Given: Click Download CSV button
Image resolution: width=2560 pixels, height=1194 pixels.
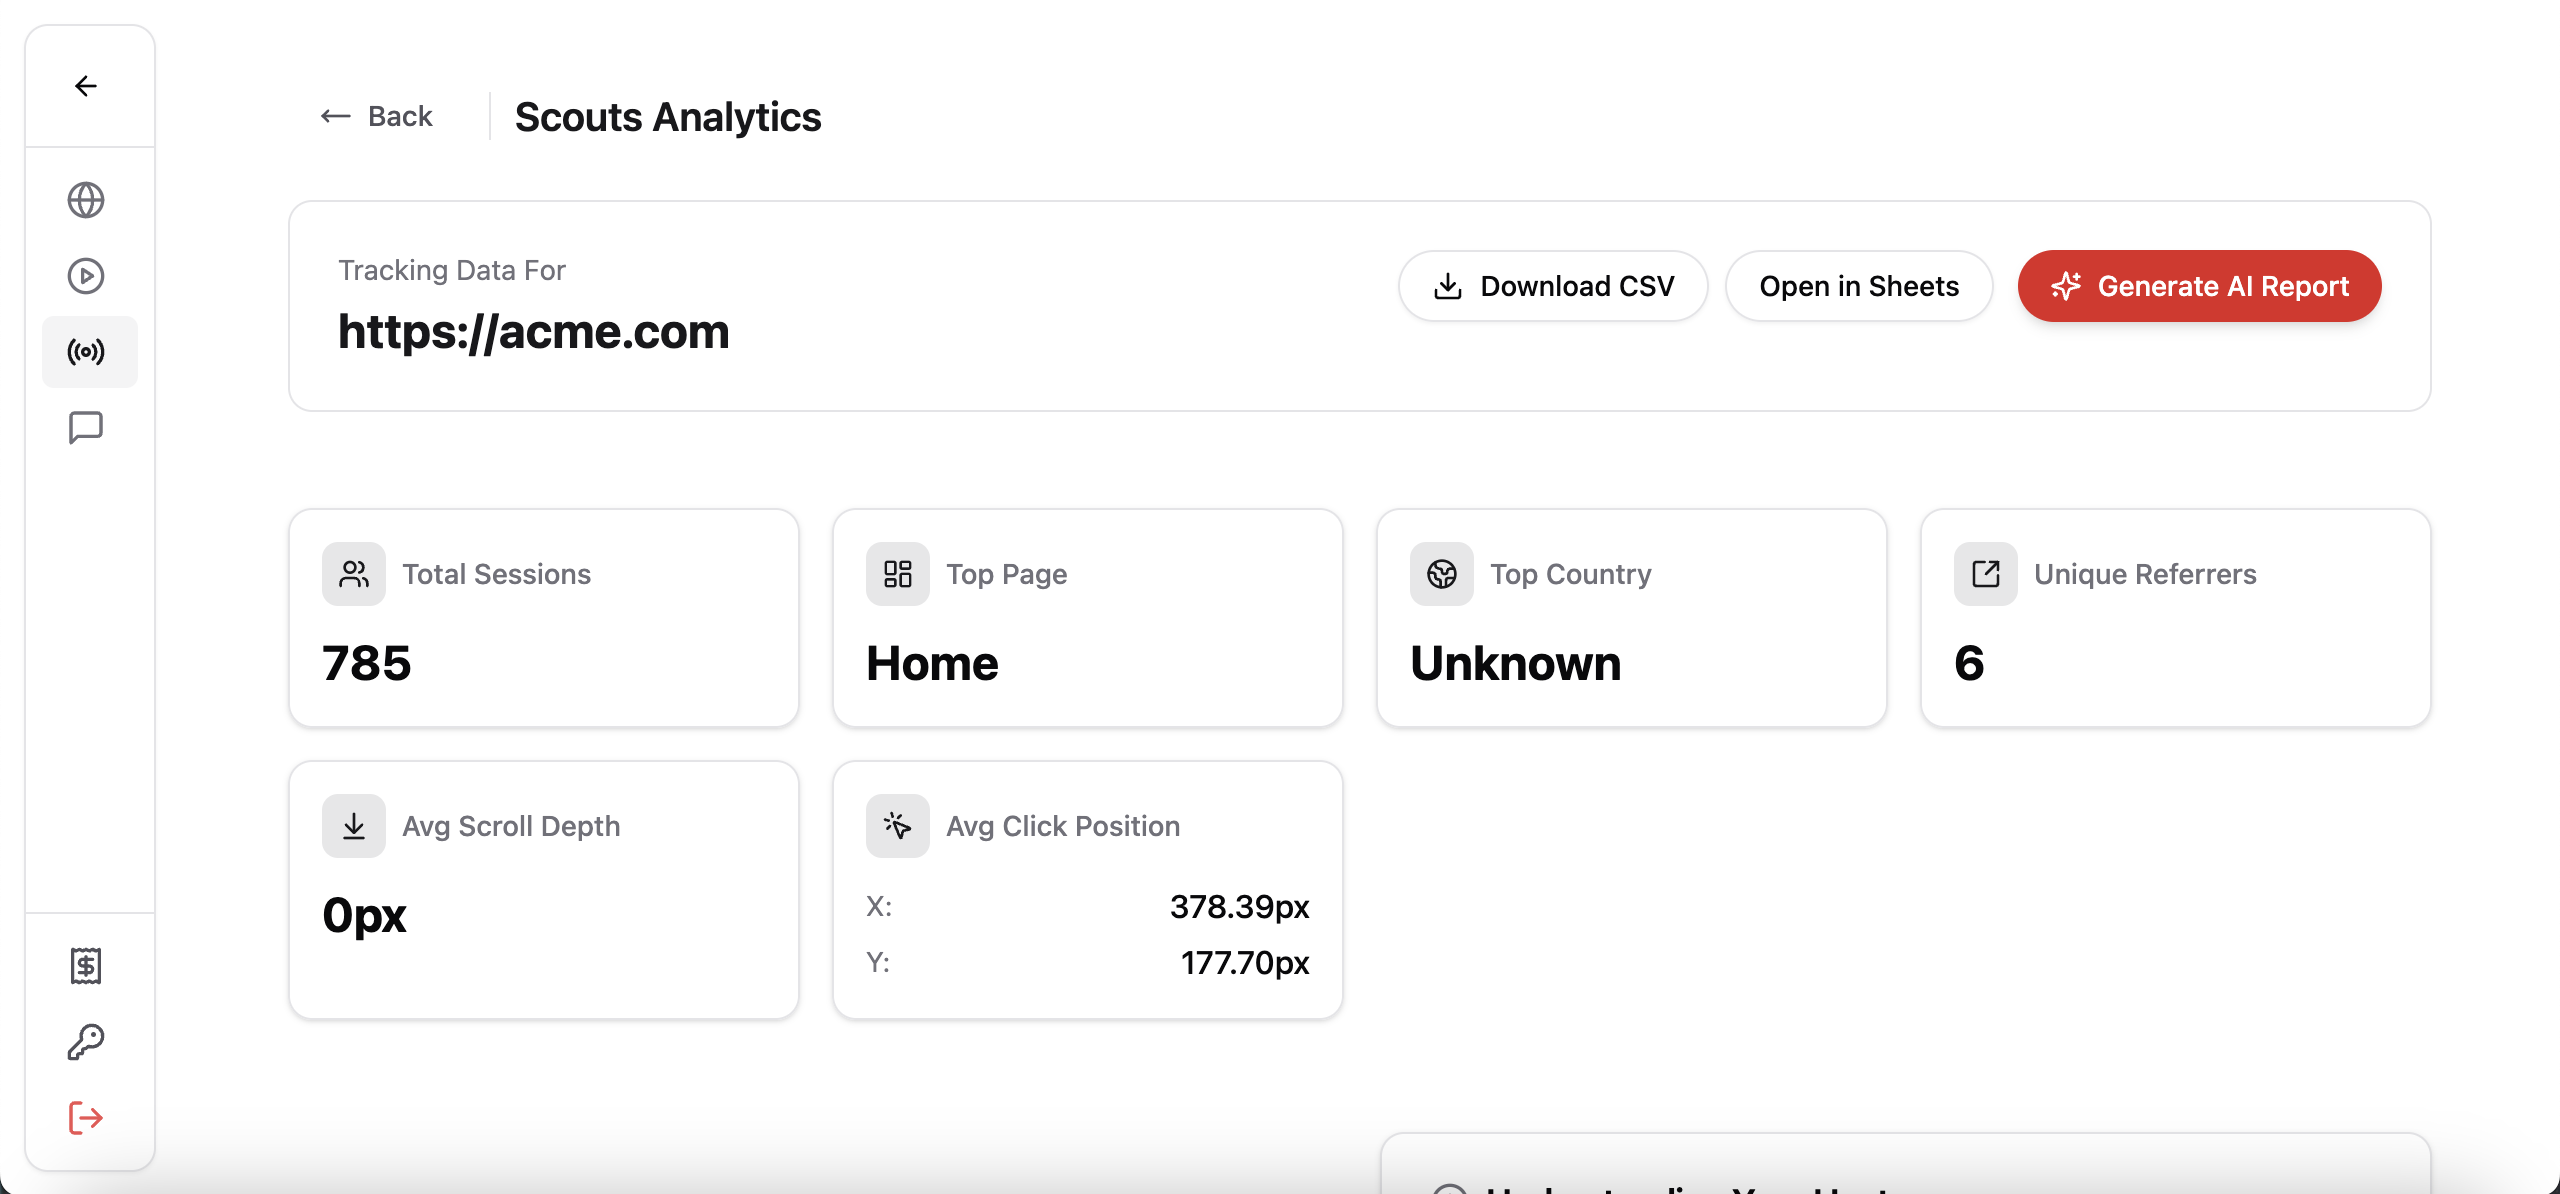Looking at the screenshot, I should (x=1553, y=286).
